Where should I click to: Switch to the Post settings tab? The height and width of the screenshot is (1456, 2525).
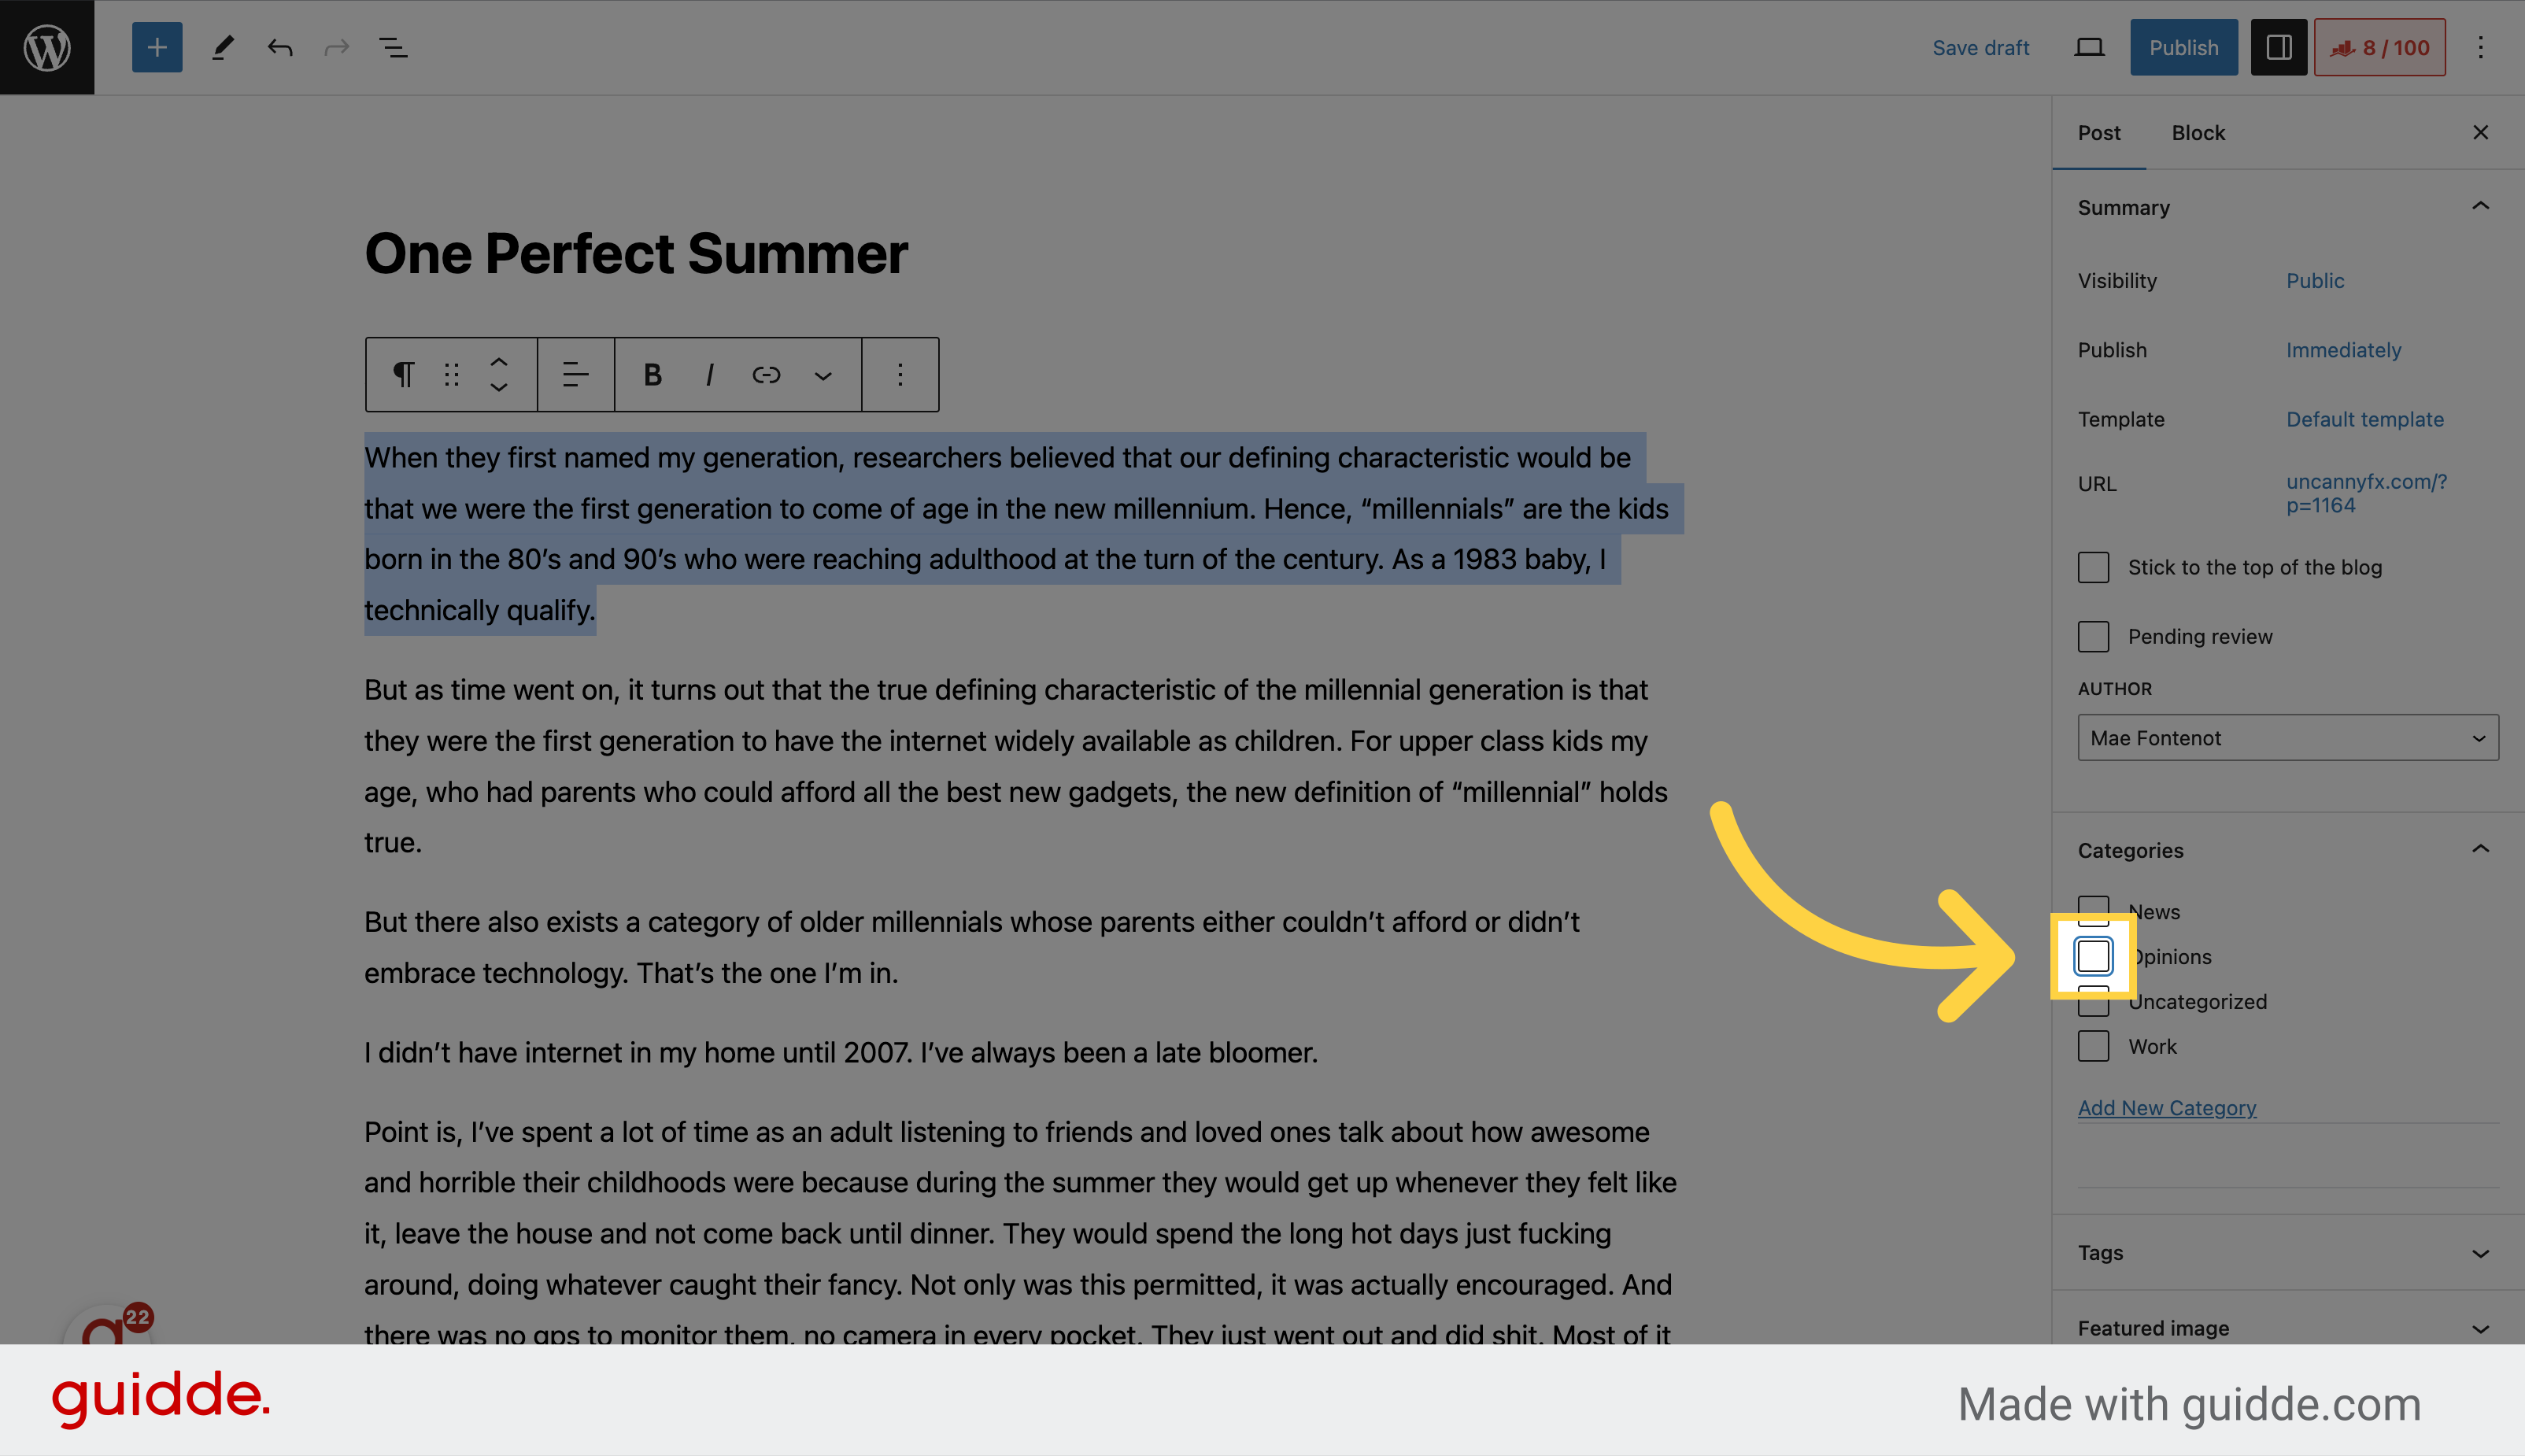click(2100, 131)
